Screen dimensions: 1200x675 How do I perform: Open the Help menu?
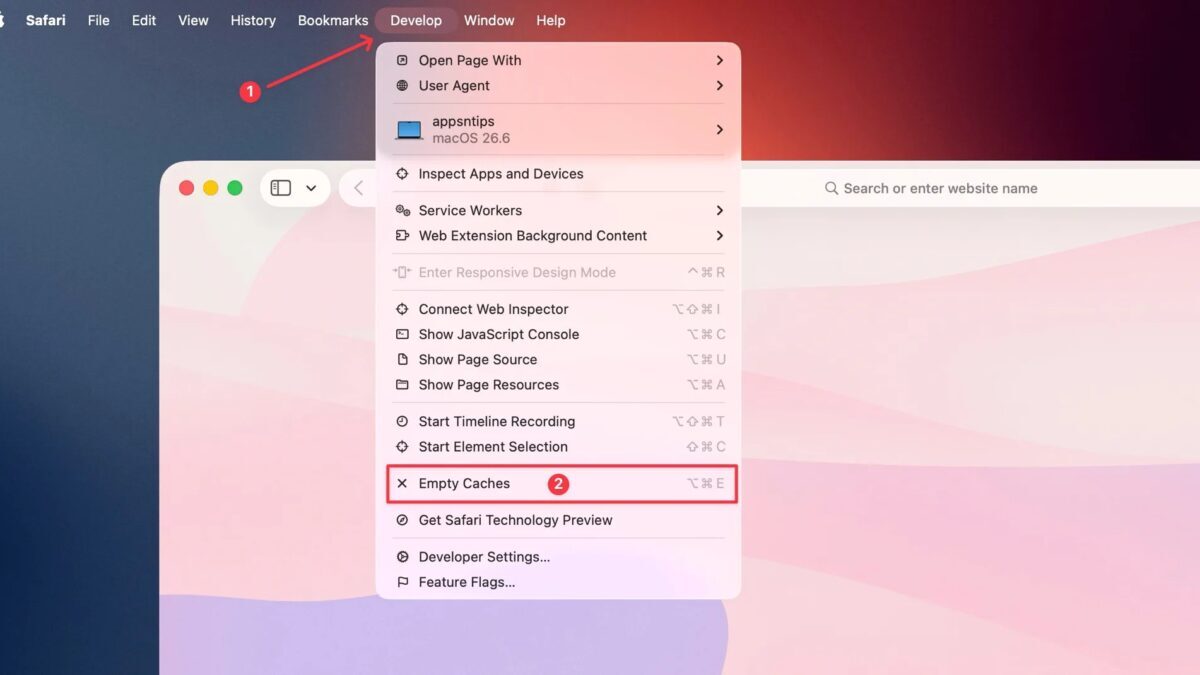[x=551, y=20]
